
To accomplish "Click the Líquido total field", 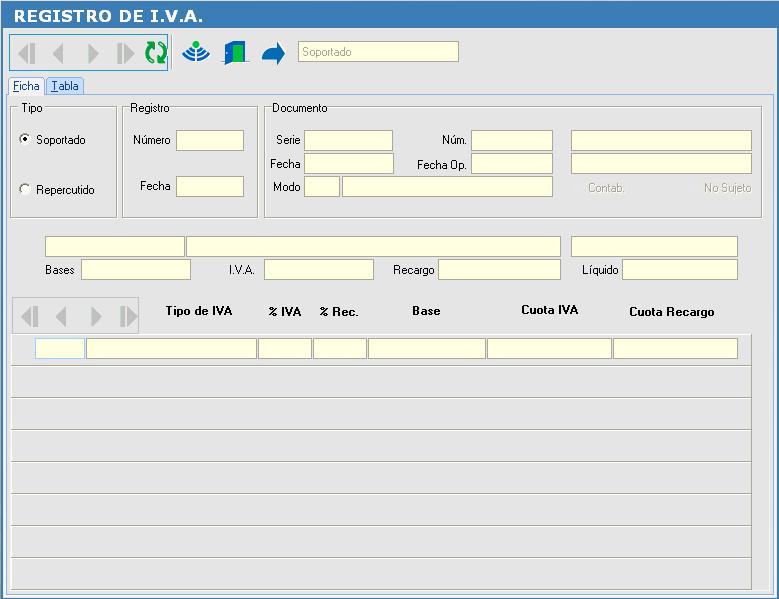I will click(680, 270).
